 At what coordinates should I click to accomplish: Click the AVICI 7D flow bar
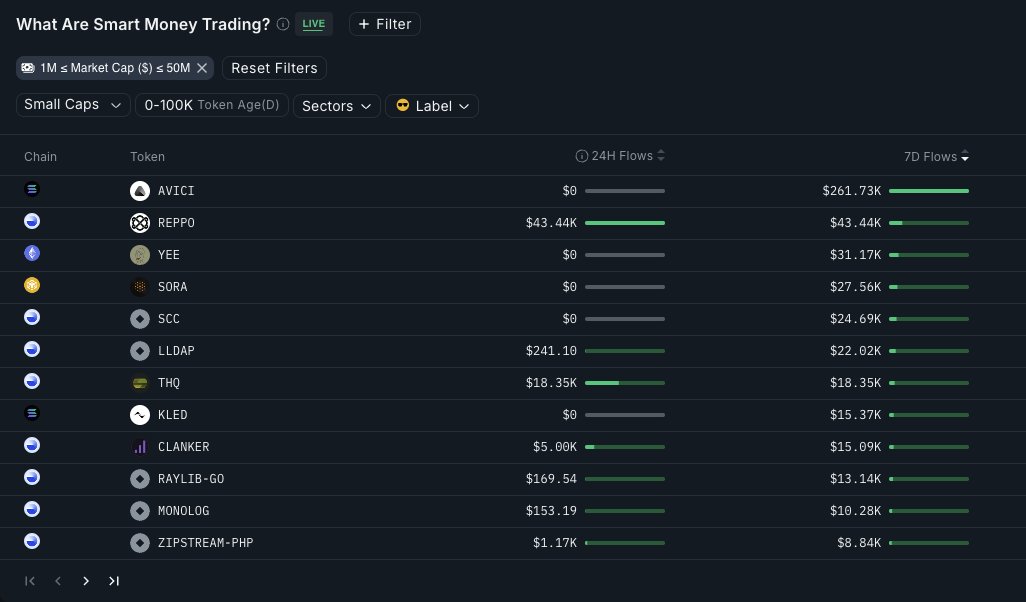click(x=929, y=191)
